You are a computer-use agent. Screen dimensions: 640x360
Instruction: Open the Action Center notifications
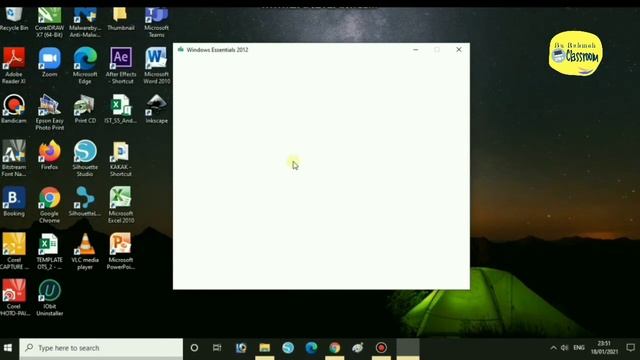click(631, 348)
